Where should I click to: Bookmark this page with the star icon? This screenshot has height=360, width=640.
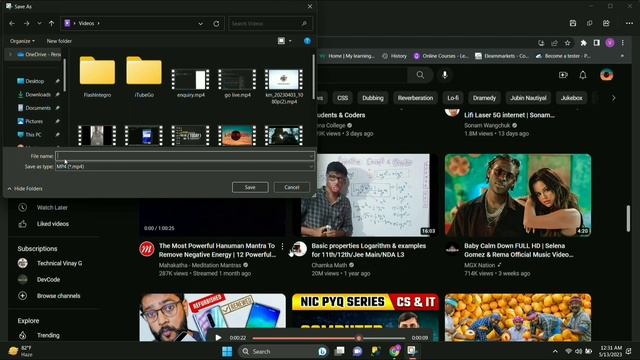[567, 43]
